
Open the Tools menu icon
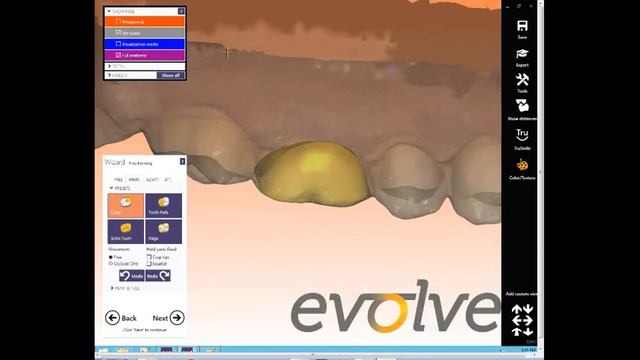[522, 80]
